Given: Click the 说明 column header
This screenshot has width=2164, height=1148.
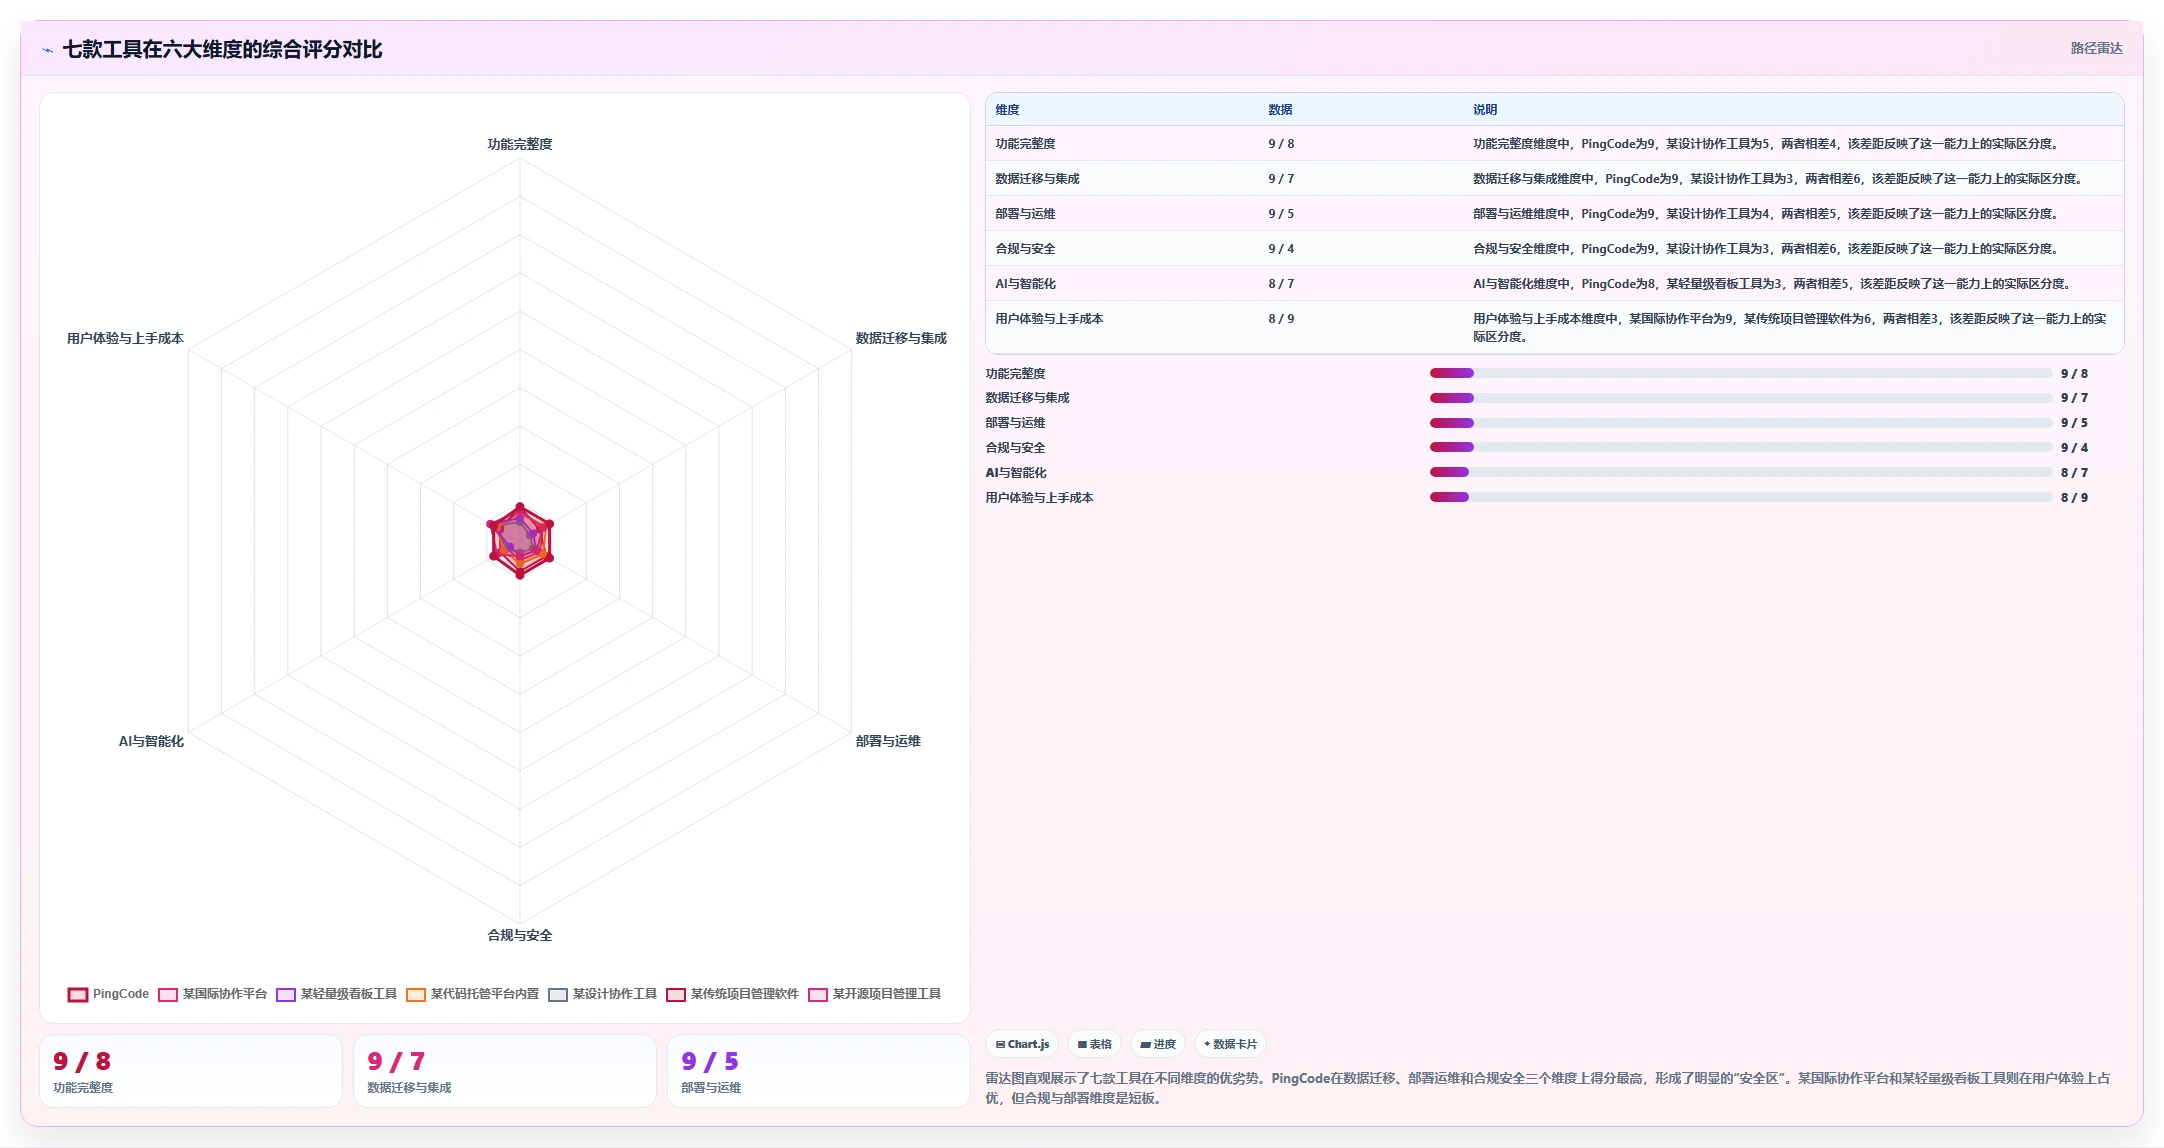Looking at the screenshot, I should click(x=1485, y=110).
